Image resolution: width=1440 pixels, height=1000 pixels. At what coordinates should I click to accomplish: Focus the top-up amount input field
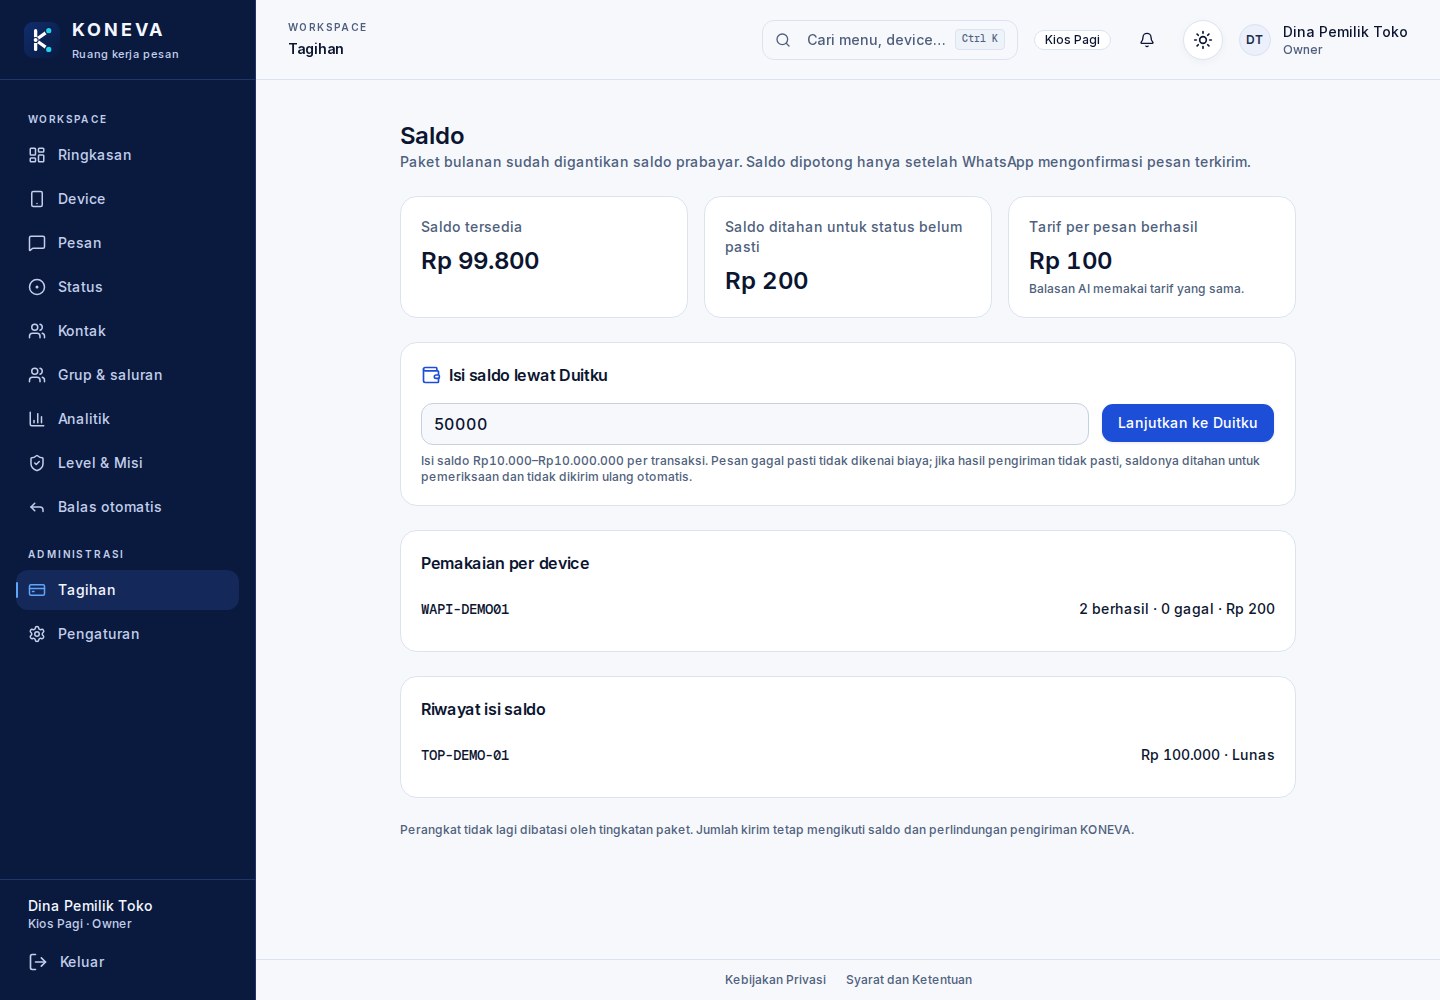(755, 424)
